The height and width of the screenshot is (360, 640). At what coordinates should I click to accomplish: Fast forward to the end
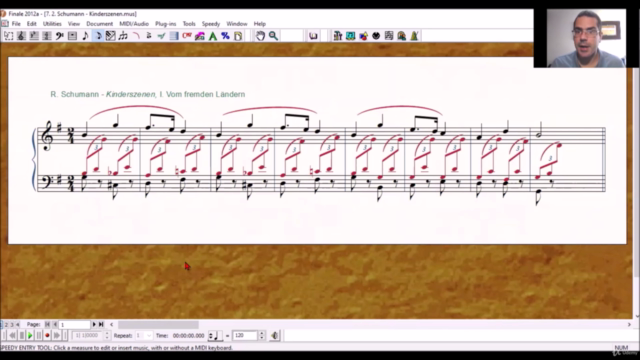pos(57,336)
